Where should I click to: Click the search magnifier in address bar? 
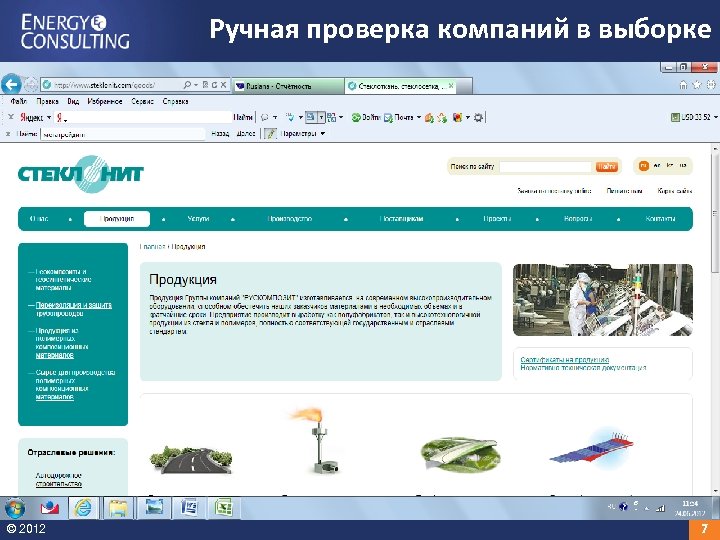[187, 85]
